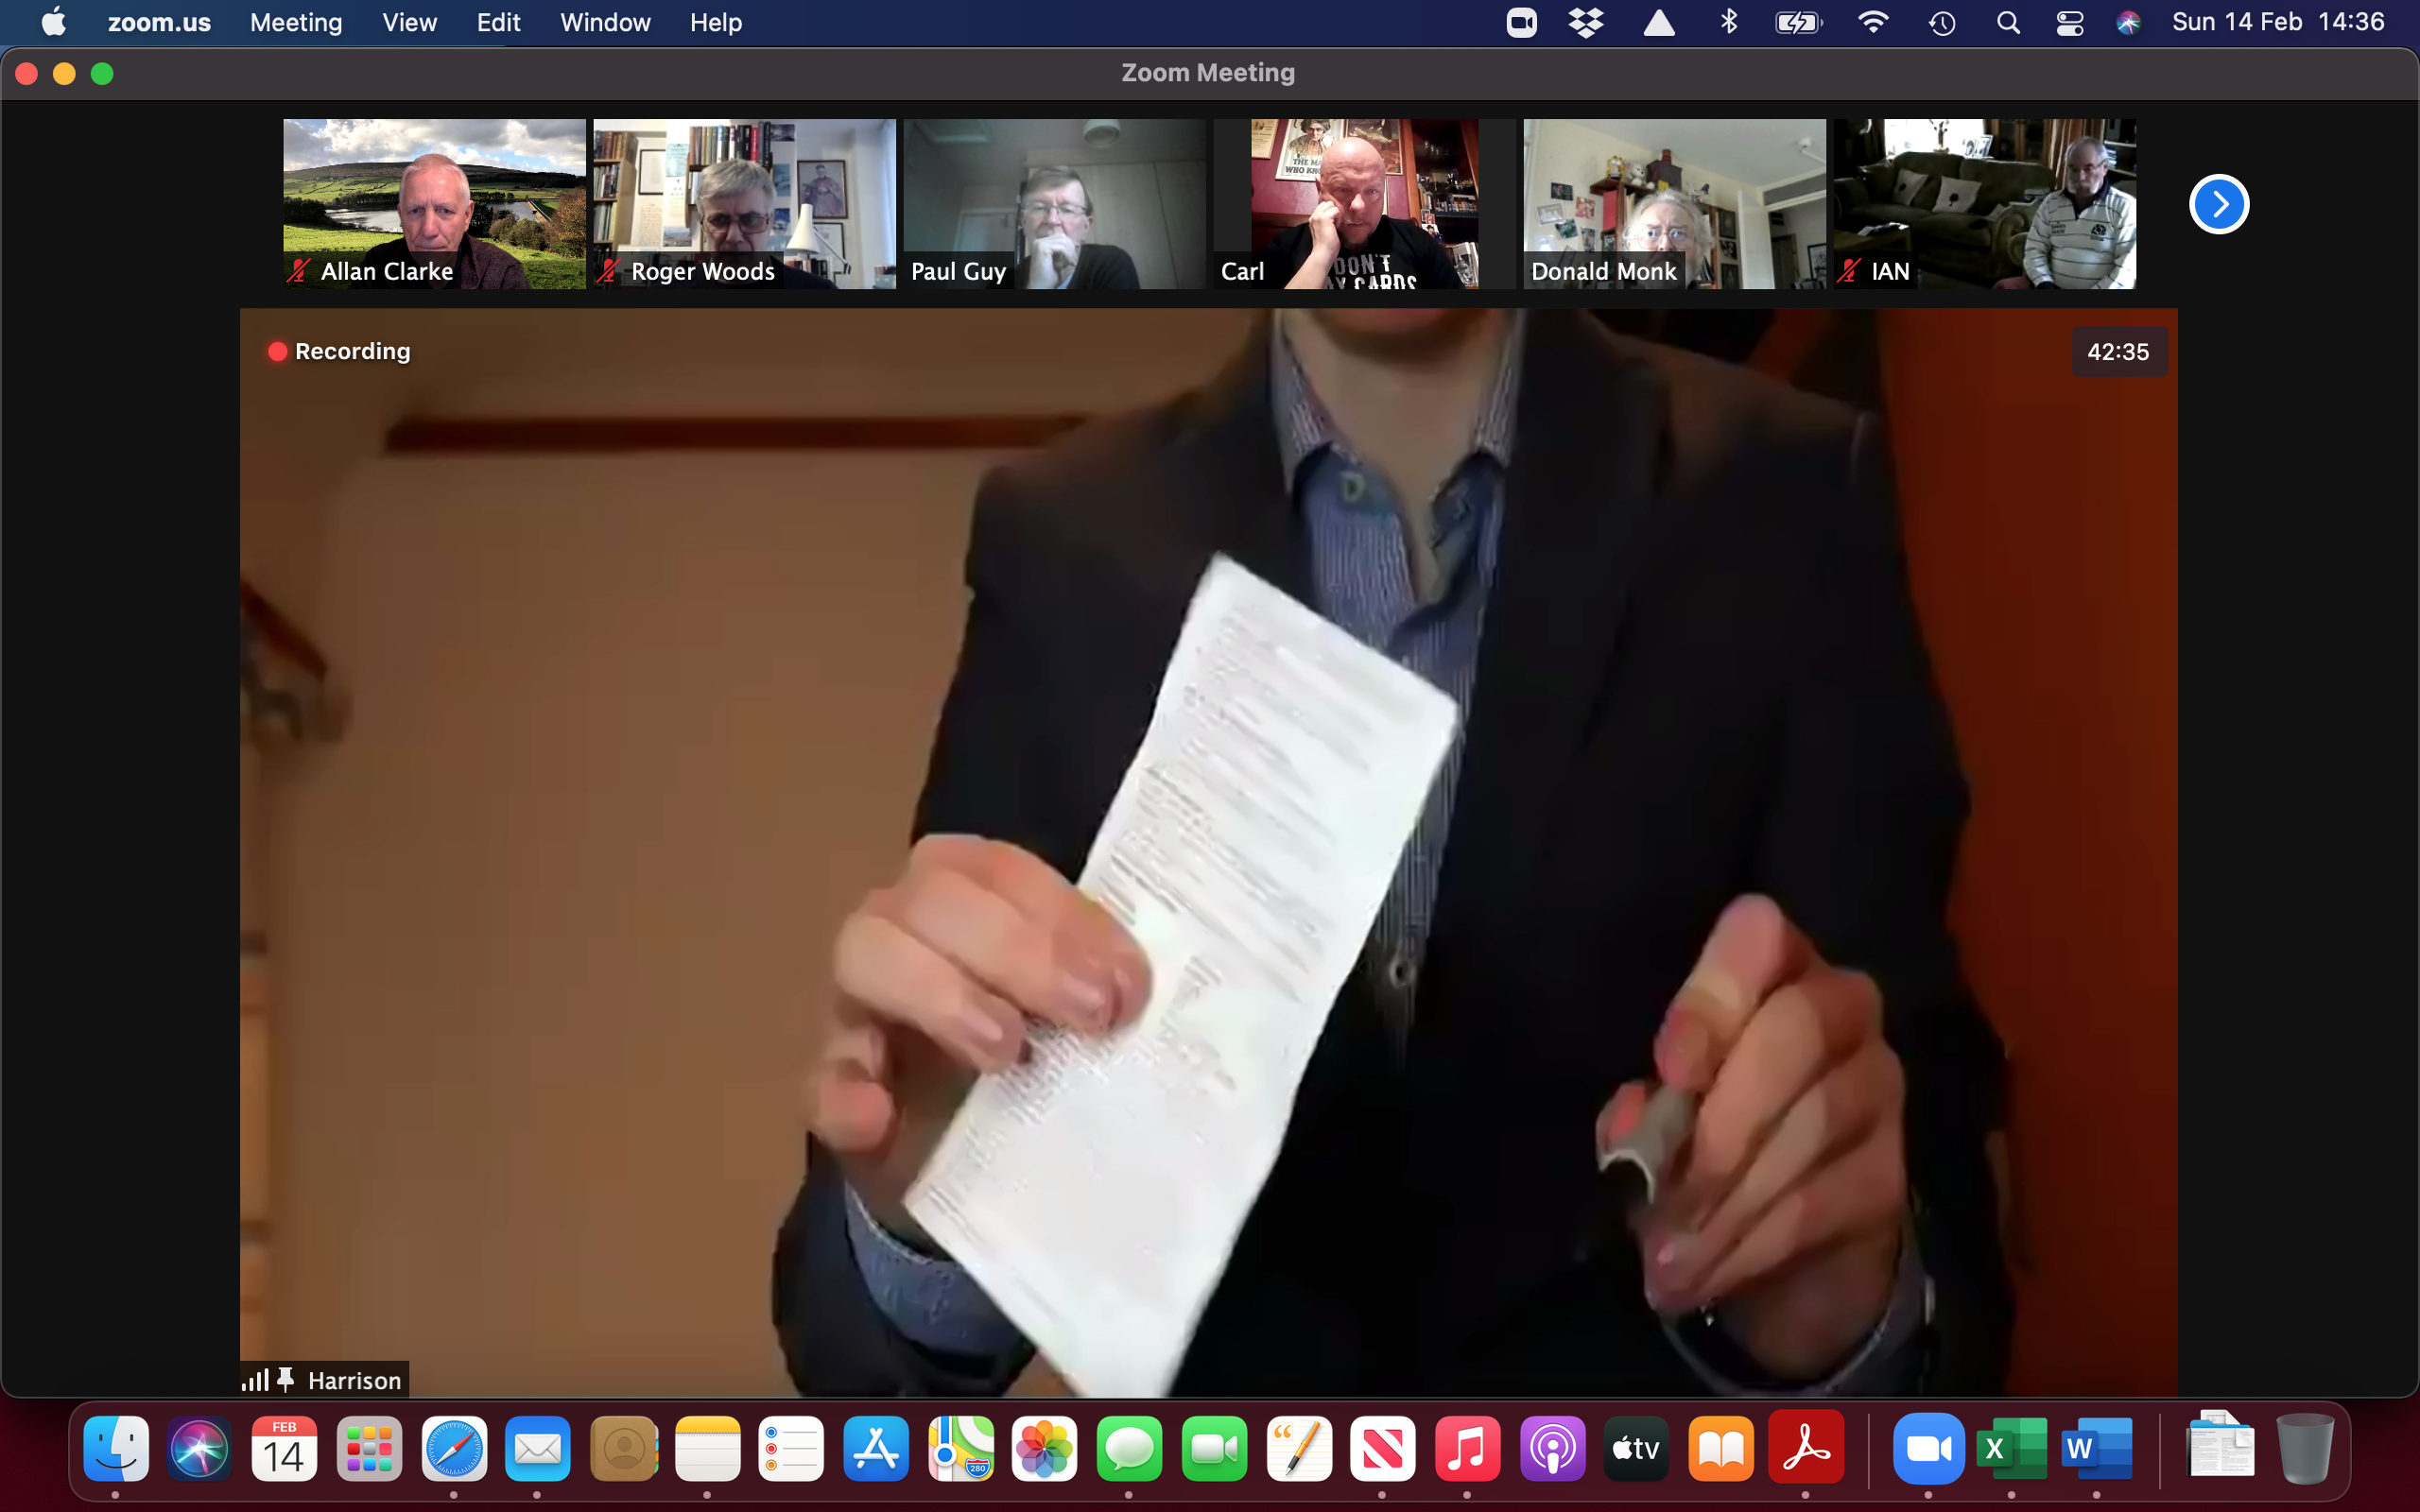Open FaceTime from the Dock
Viewport: 2420px width, 1512px height.
coord(1214,1448)
